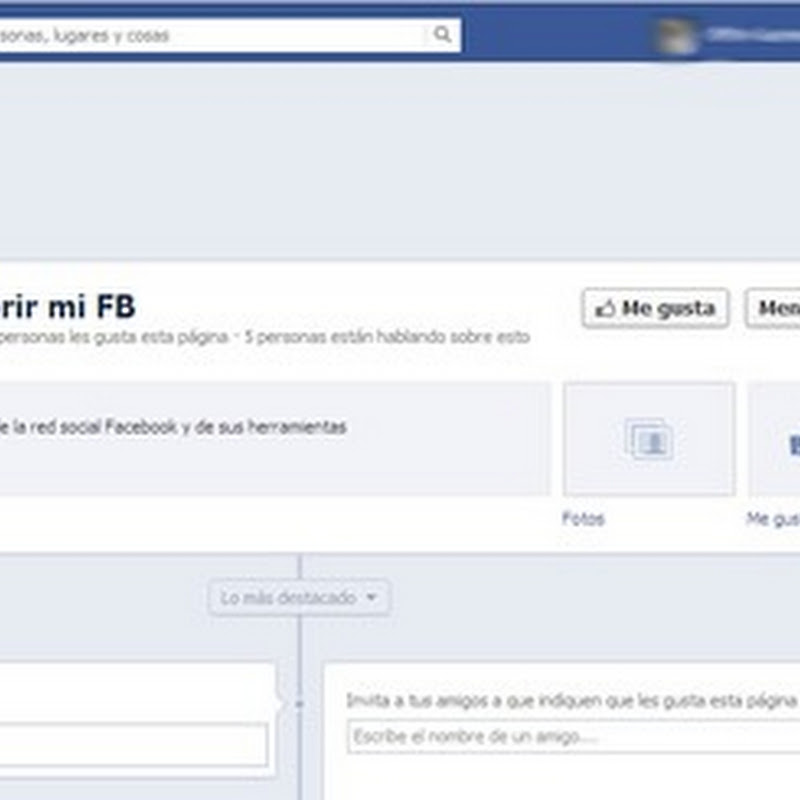This screenshot has height=800, width=800.
Task: Click the photos icon inside Fotos box
Action: 649,439
